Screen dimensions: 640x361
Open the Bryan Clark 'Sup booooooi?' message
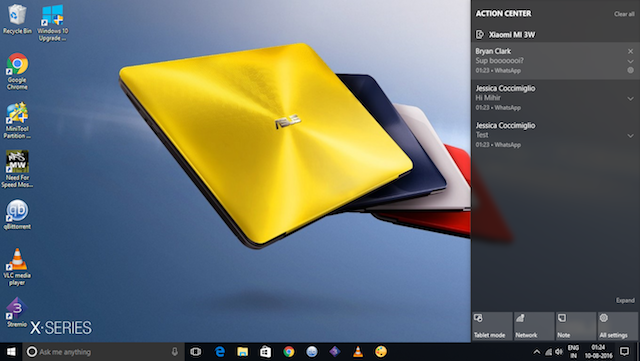click(x=556, y=61)
